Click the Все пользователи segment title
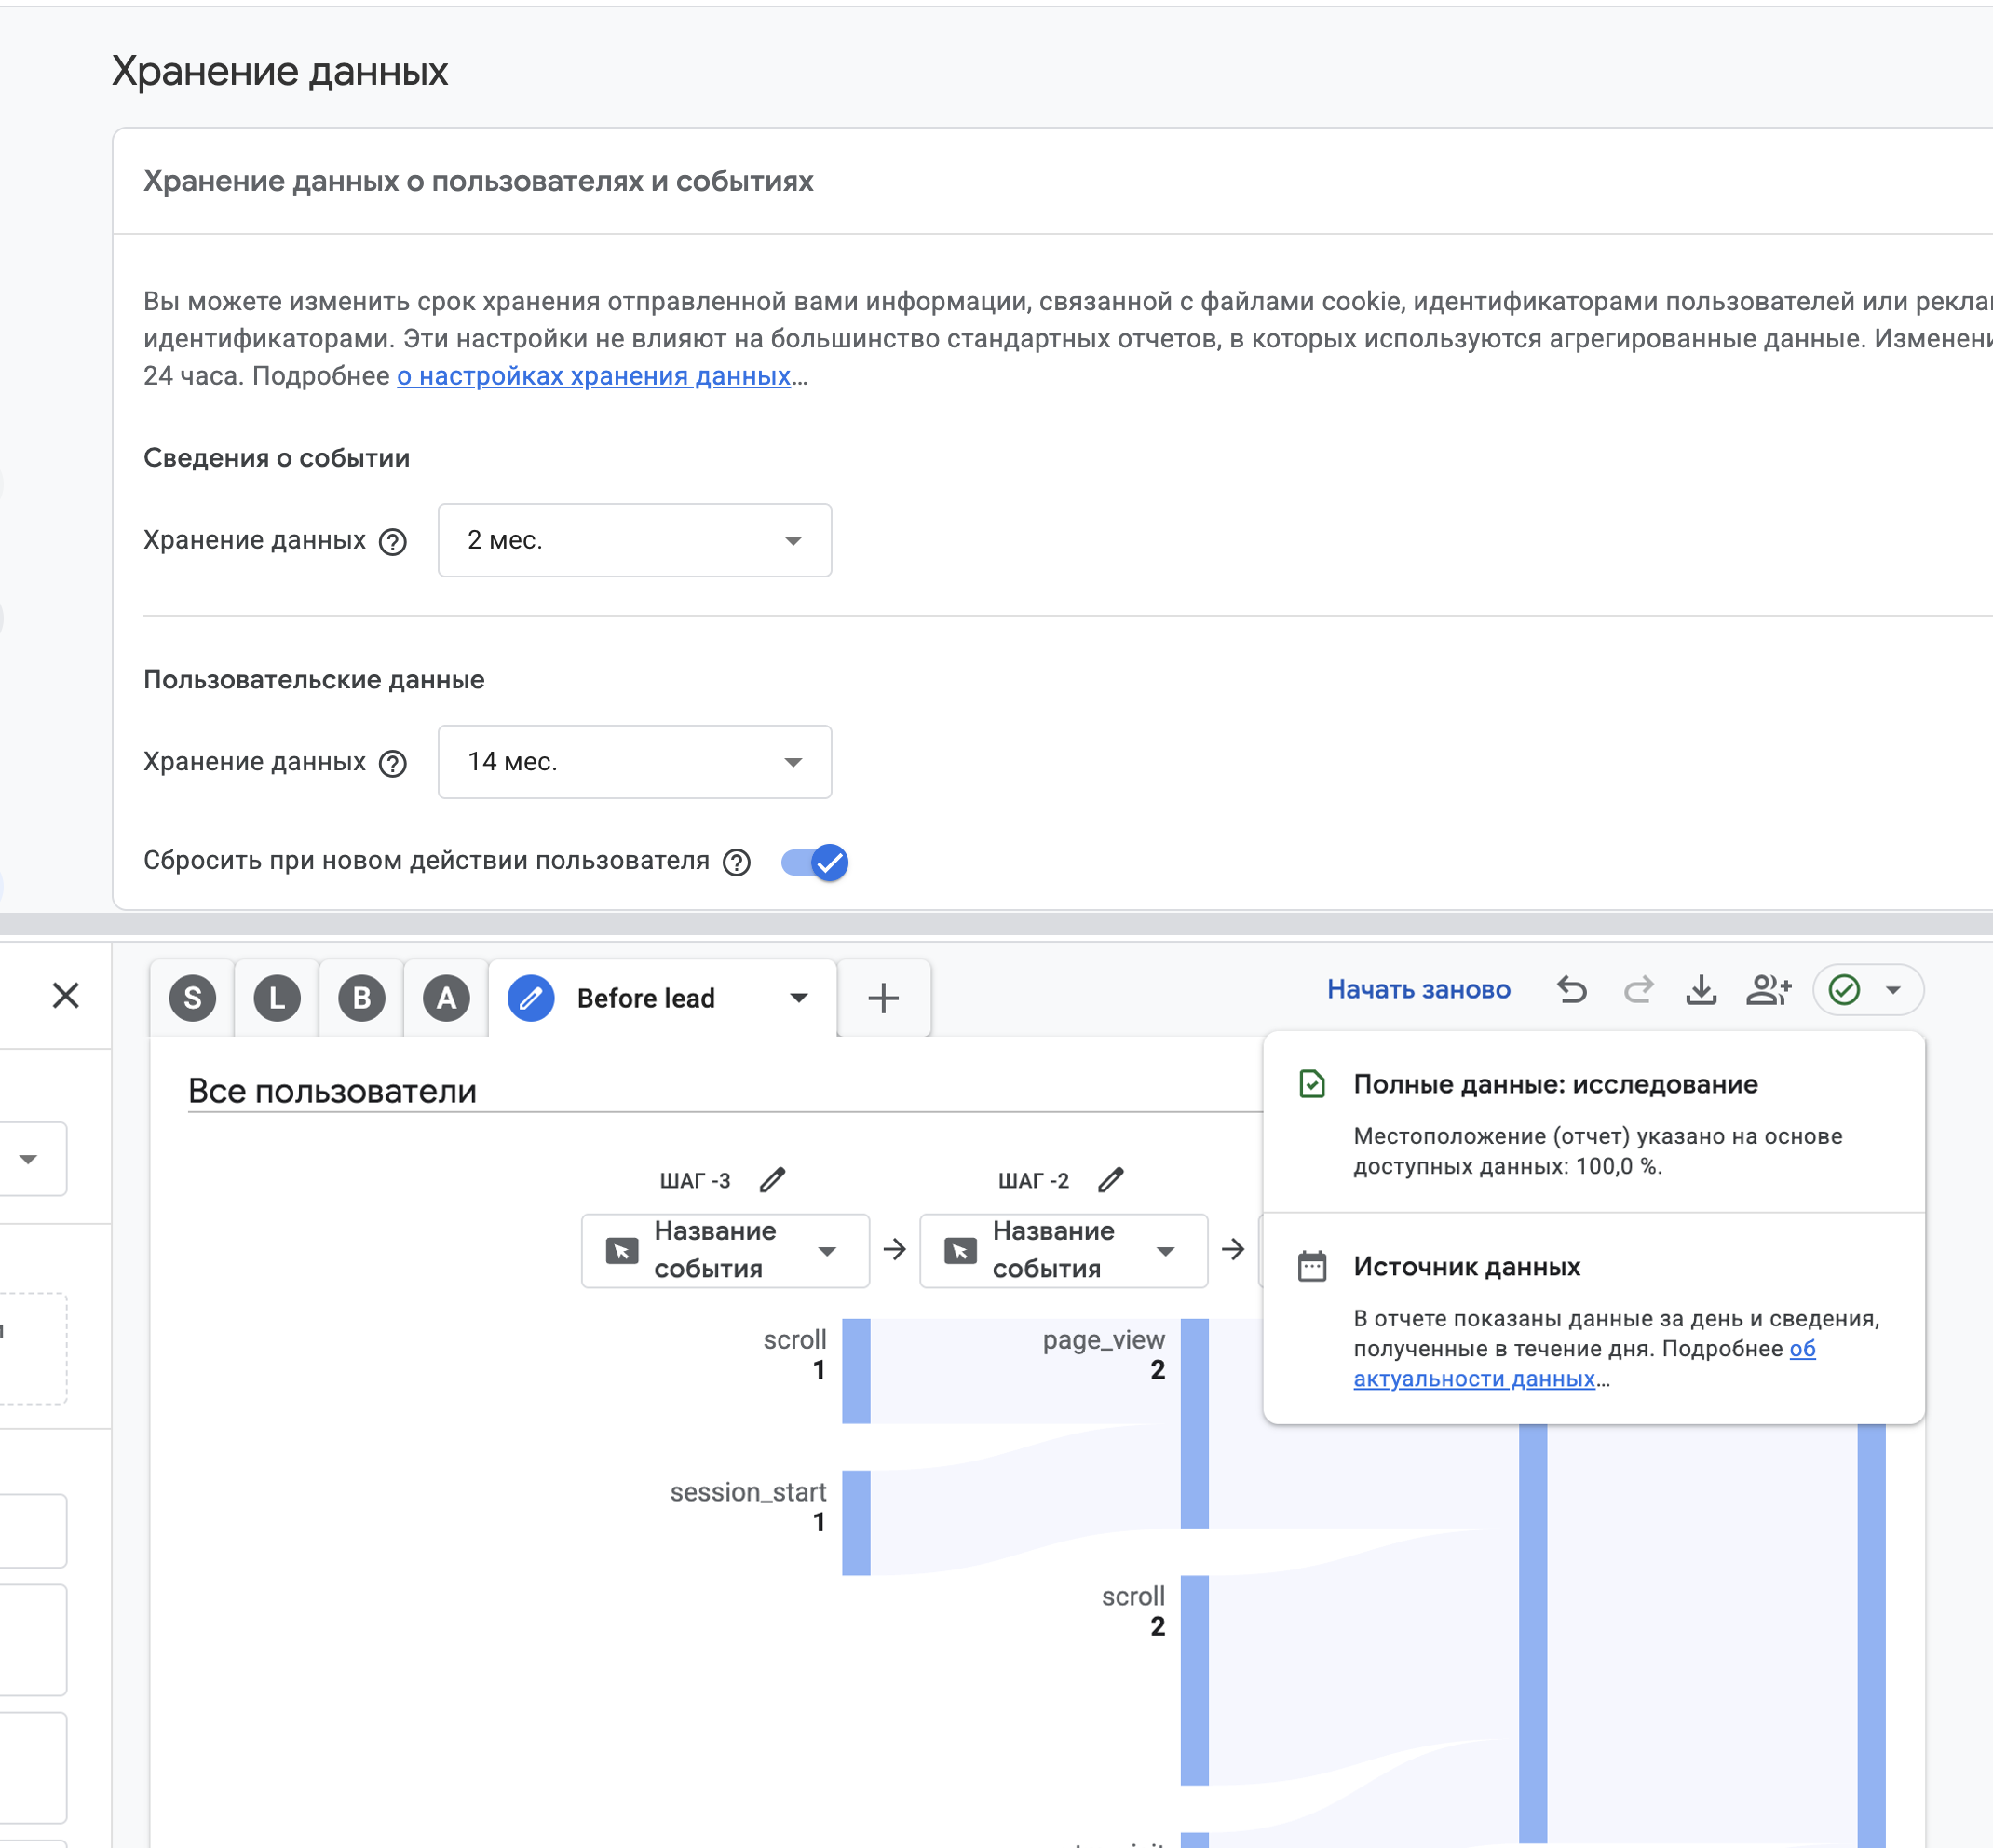 [332, 1091]
